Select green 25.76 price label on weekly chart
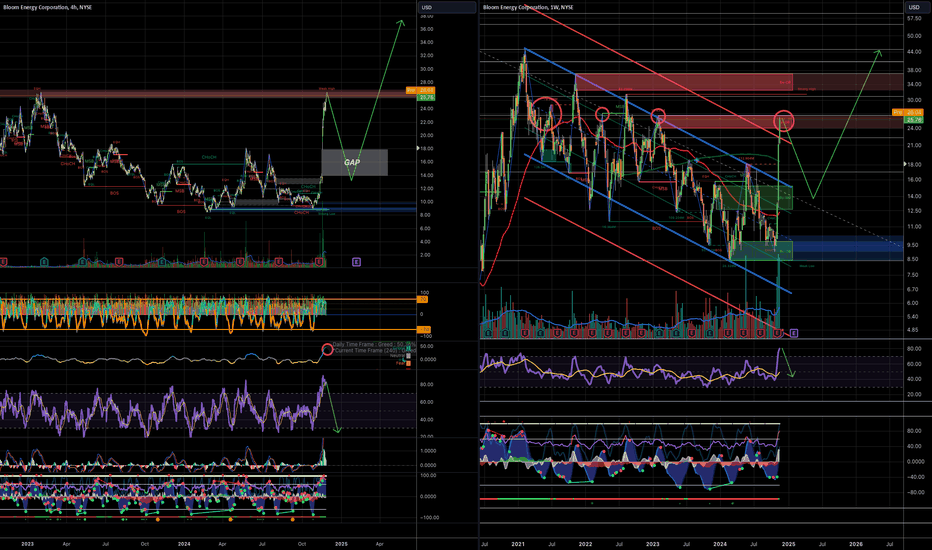 click(x=914, y=120)
